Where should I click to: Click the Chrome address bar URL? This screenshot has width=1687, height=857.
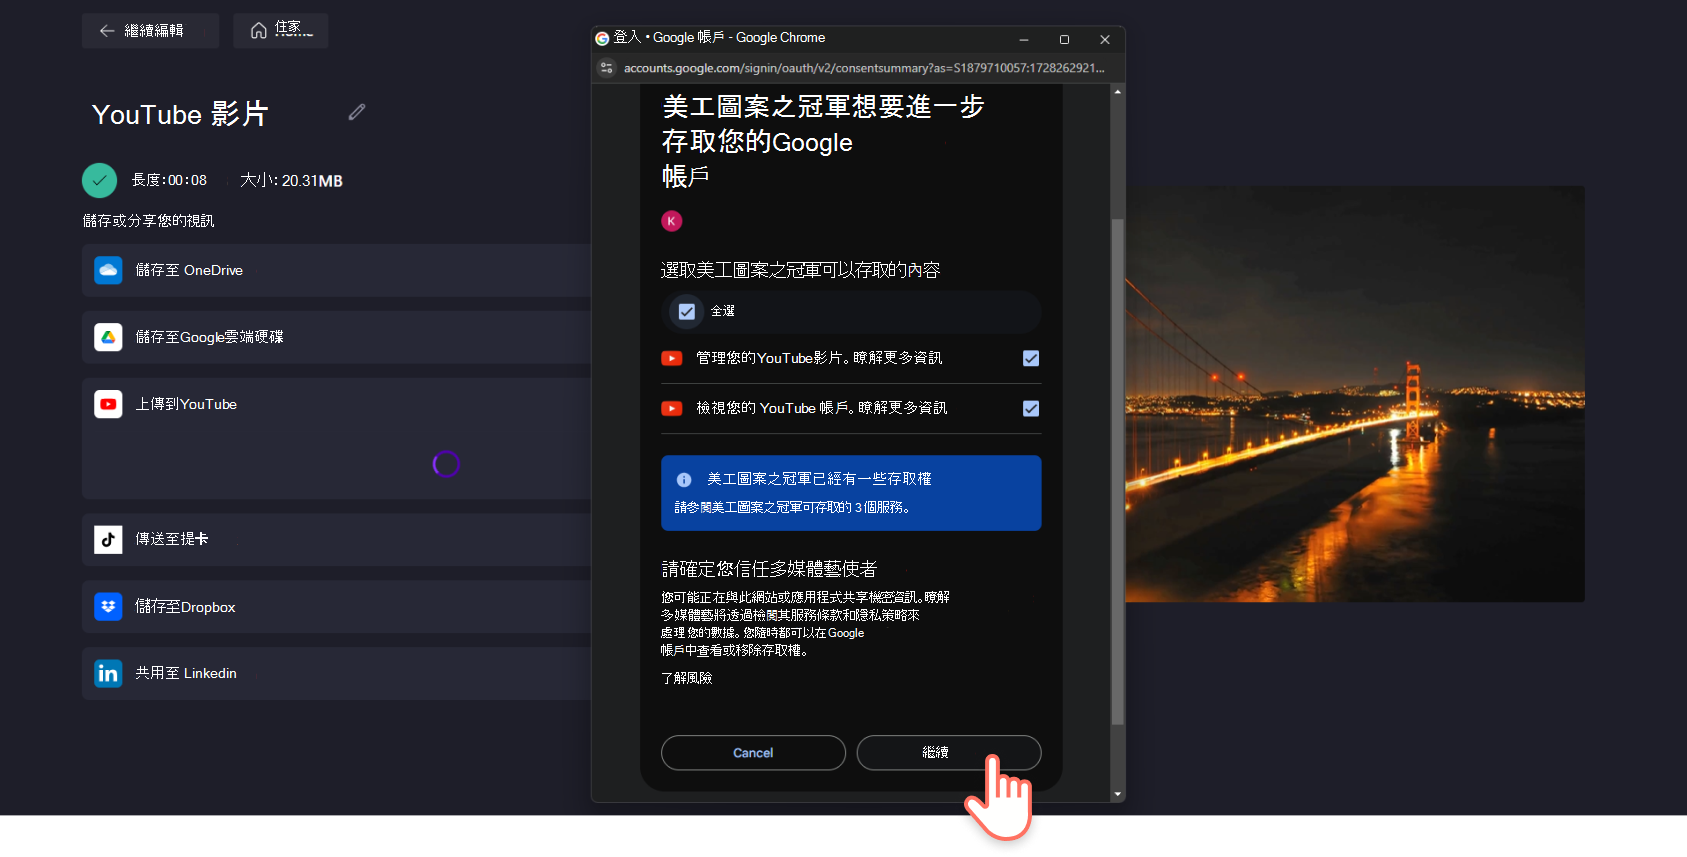(864, 68)
